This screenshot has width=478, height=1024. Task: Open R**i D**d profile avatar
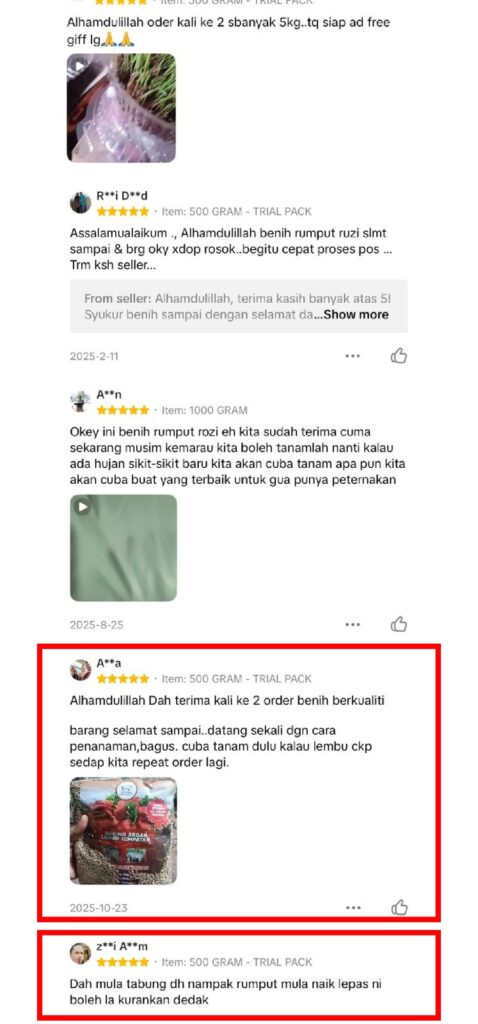tap(80, 203)
